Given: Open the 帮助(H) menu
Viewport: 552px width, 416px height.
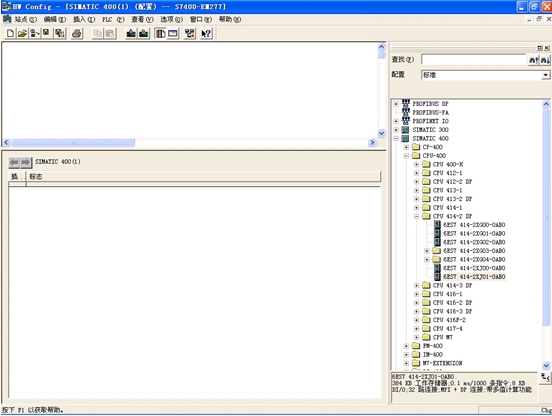Looking at the screenshot, I should click(x=230, y=19).
